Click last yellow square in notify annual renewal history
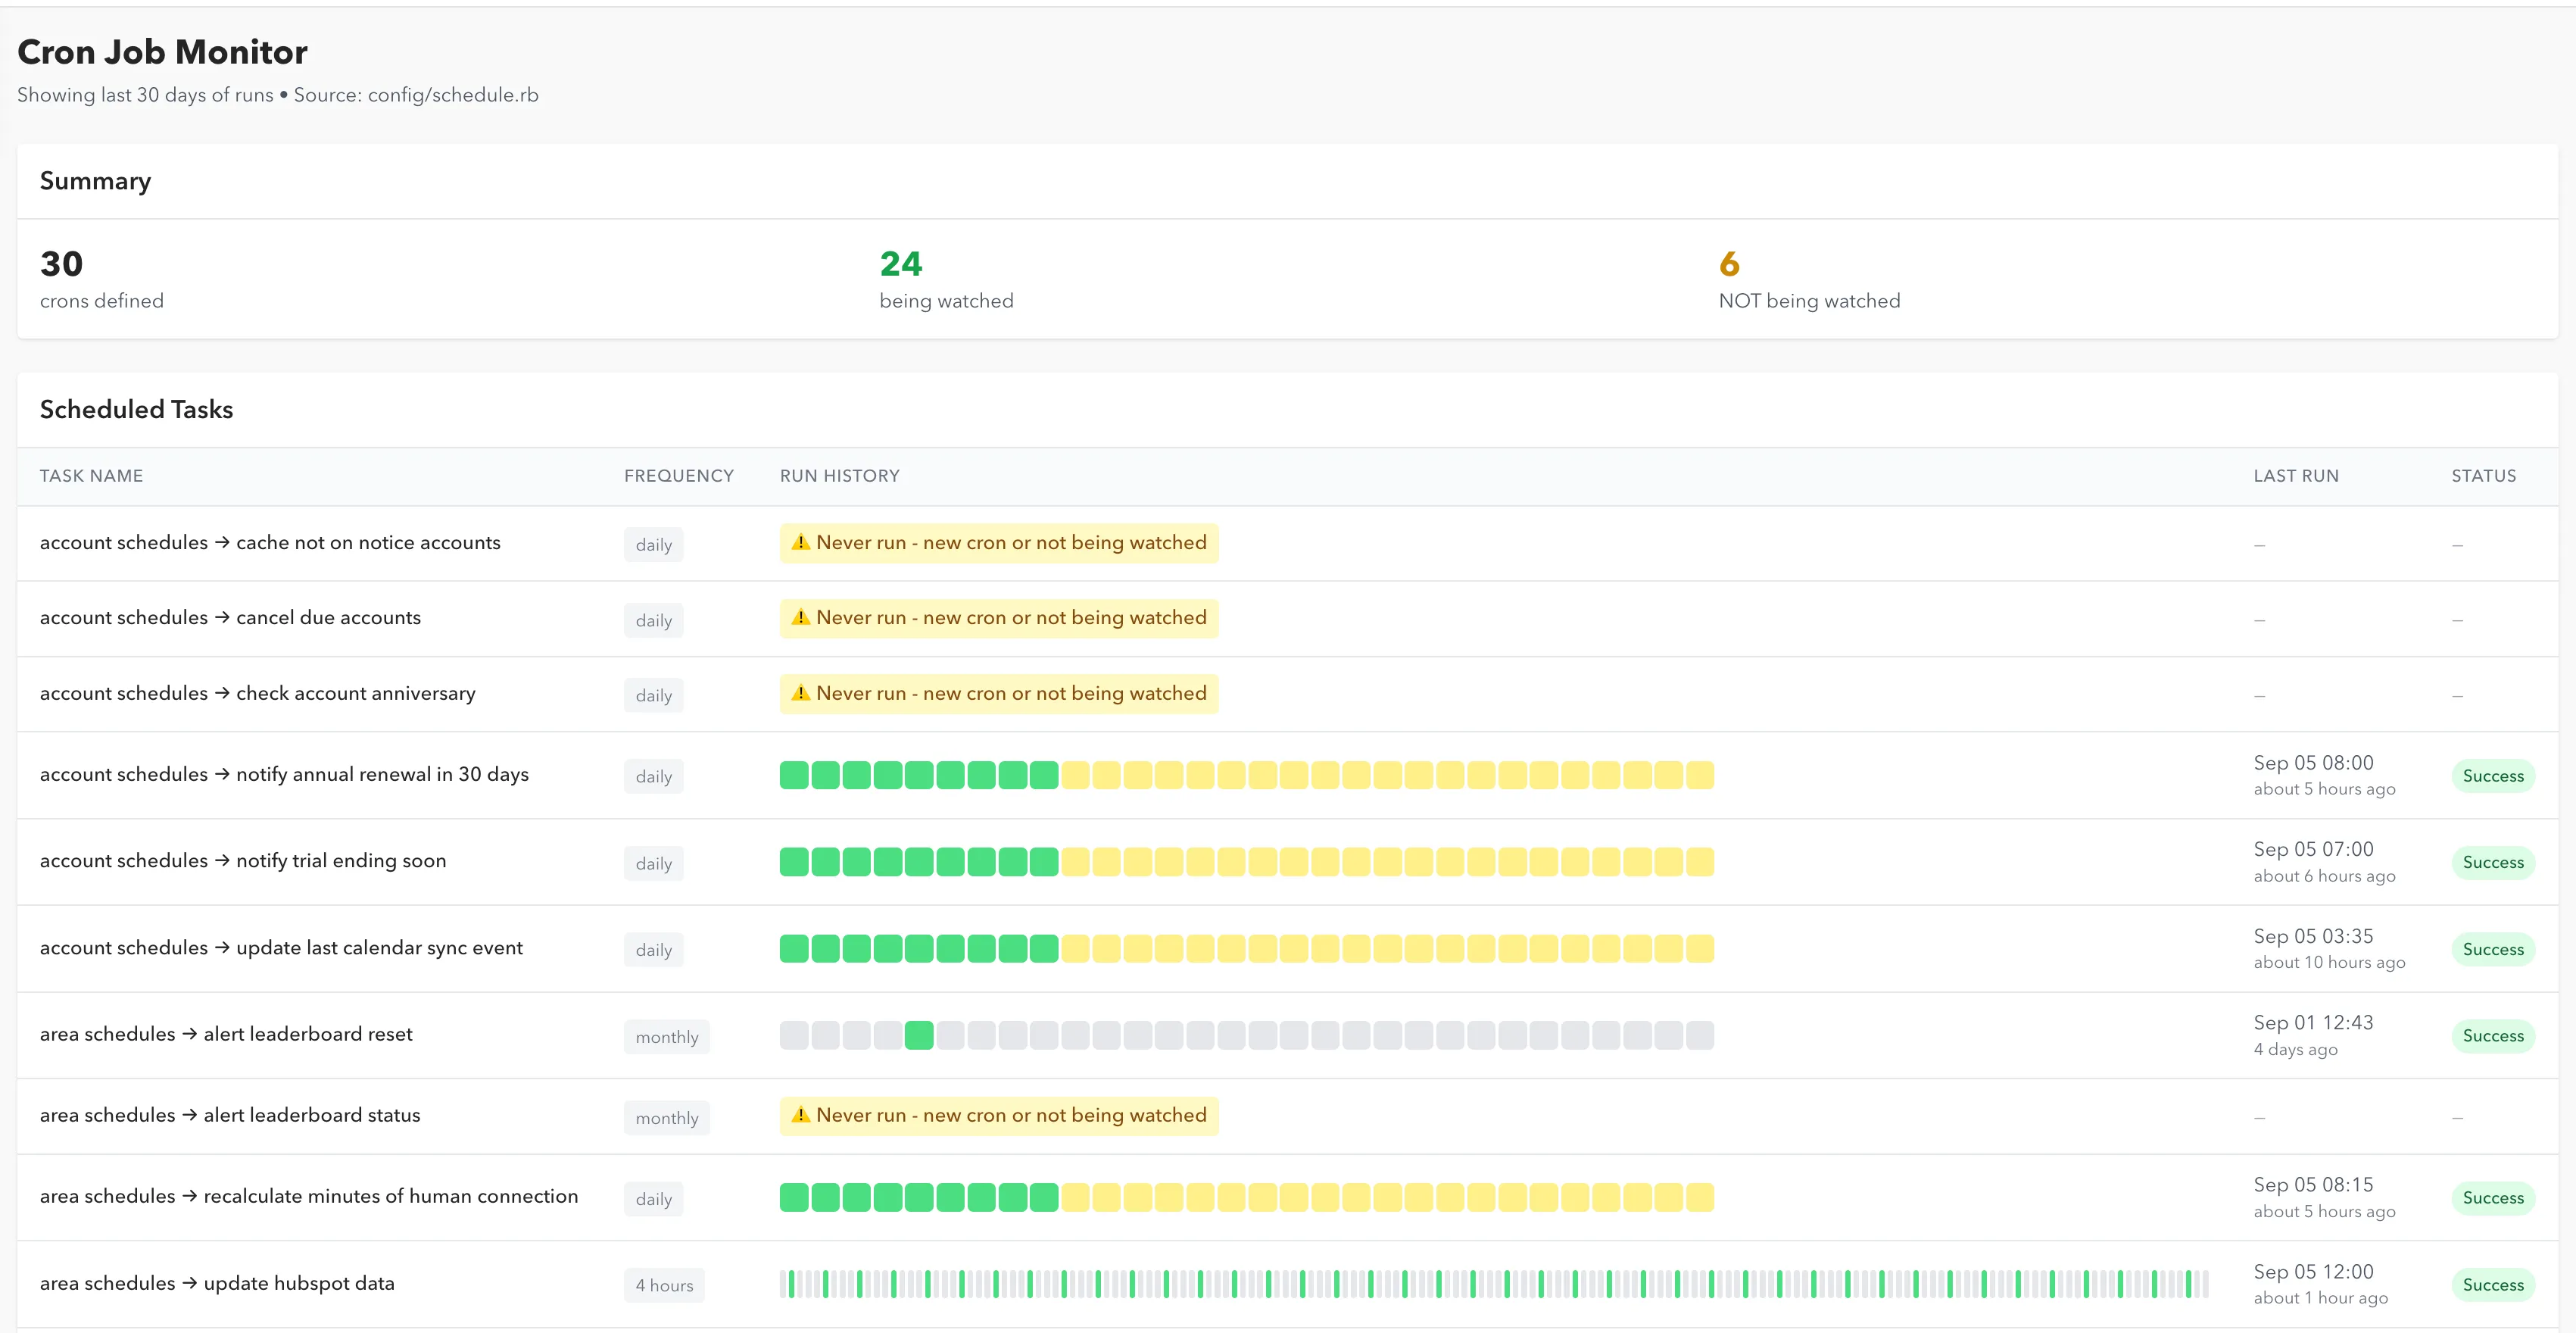This screenshot has height=1333, width=2576. coord(1699,775)
